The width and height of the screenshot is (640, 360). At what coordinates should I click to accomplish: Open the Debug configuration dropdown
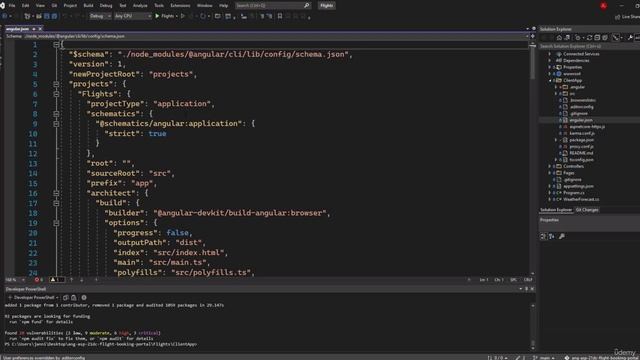(x=100, y=16)
